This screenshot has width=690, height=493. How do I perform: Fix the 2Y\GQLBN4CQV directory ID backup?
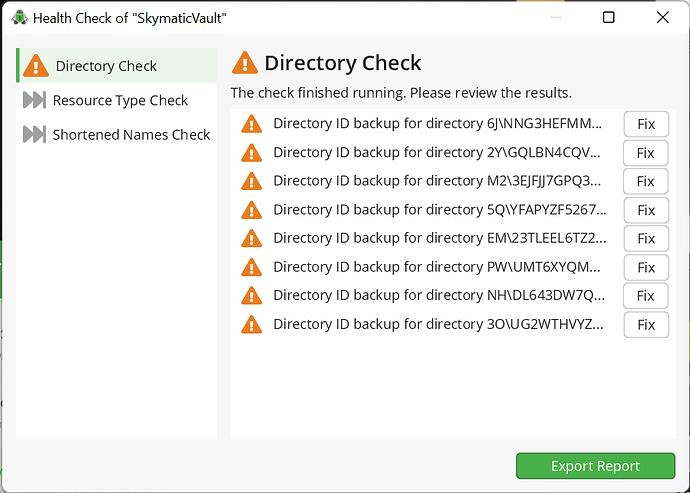646,153
